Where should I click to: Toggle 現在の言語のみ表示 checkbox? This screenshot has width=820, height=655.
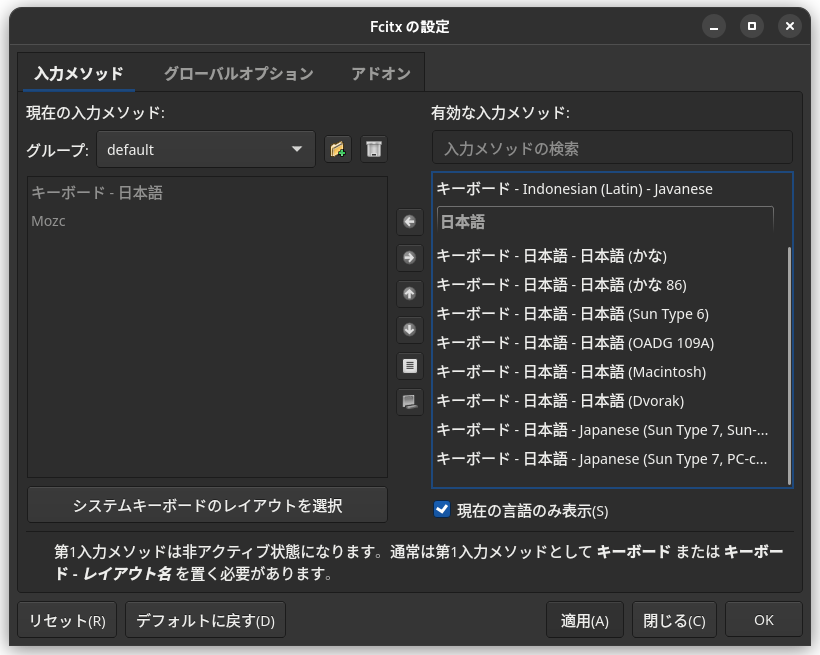pos(442,509)
